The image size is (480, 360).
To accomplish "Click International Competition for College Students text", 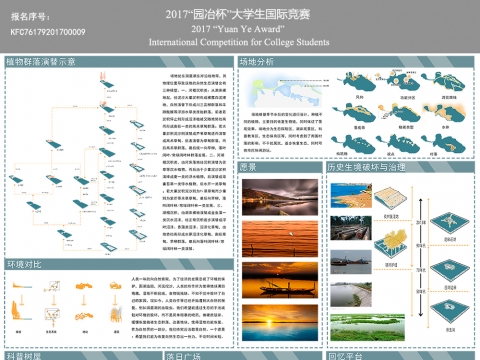I will coord(239,42).
